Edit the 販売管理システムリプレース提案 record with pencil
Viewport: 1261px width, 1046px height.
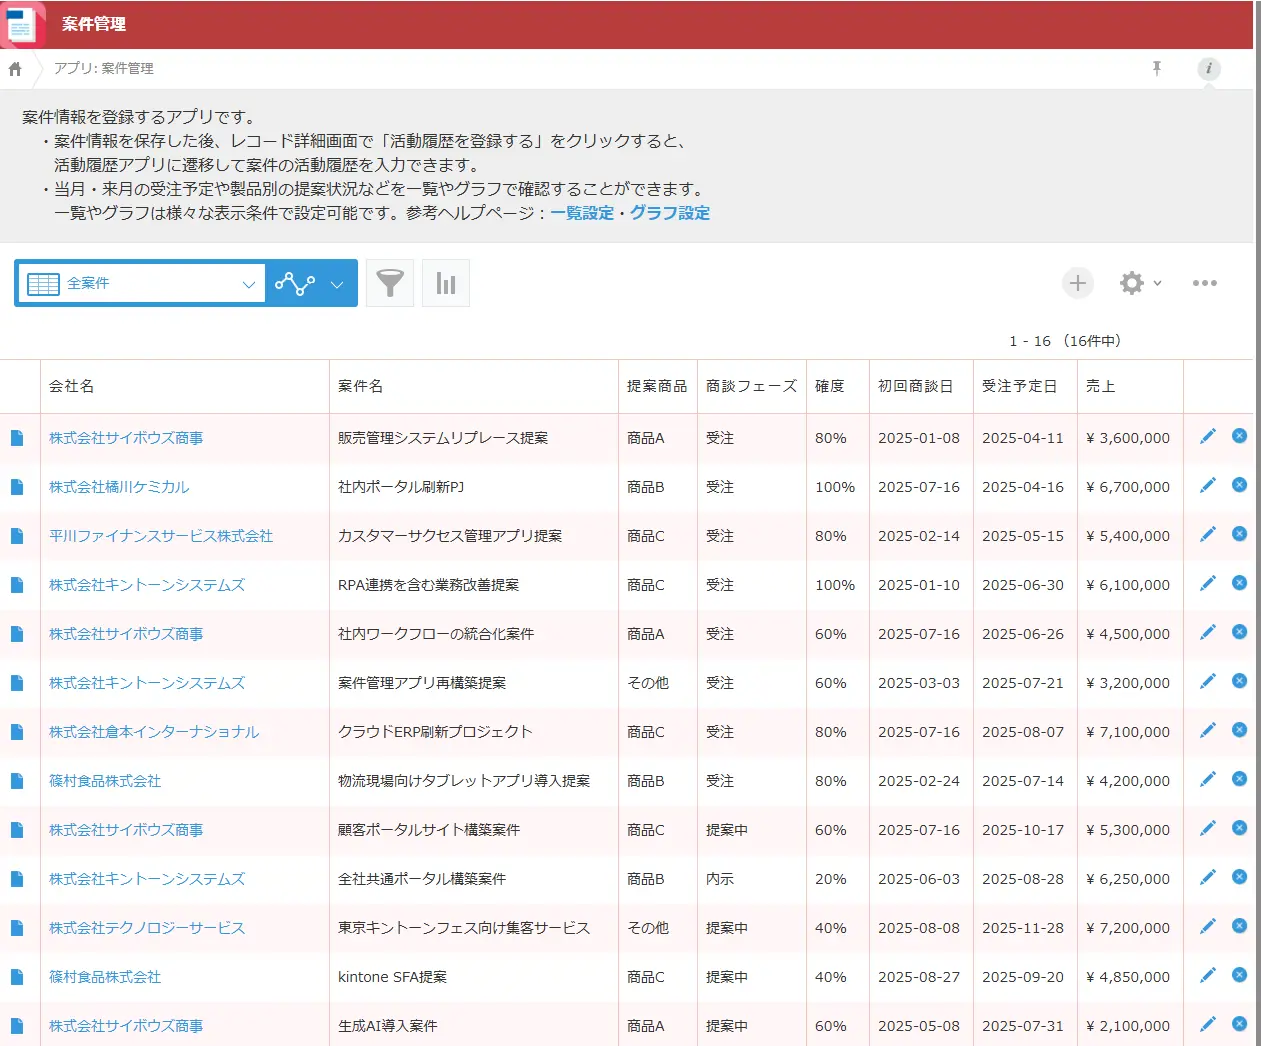pos(1208,436)
